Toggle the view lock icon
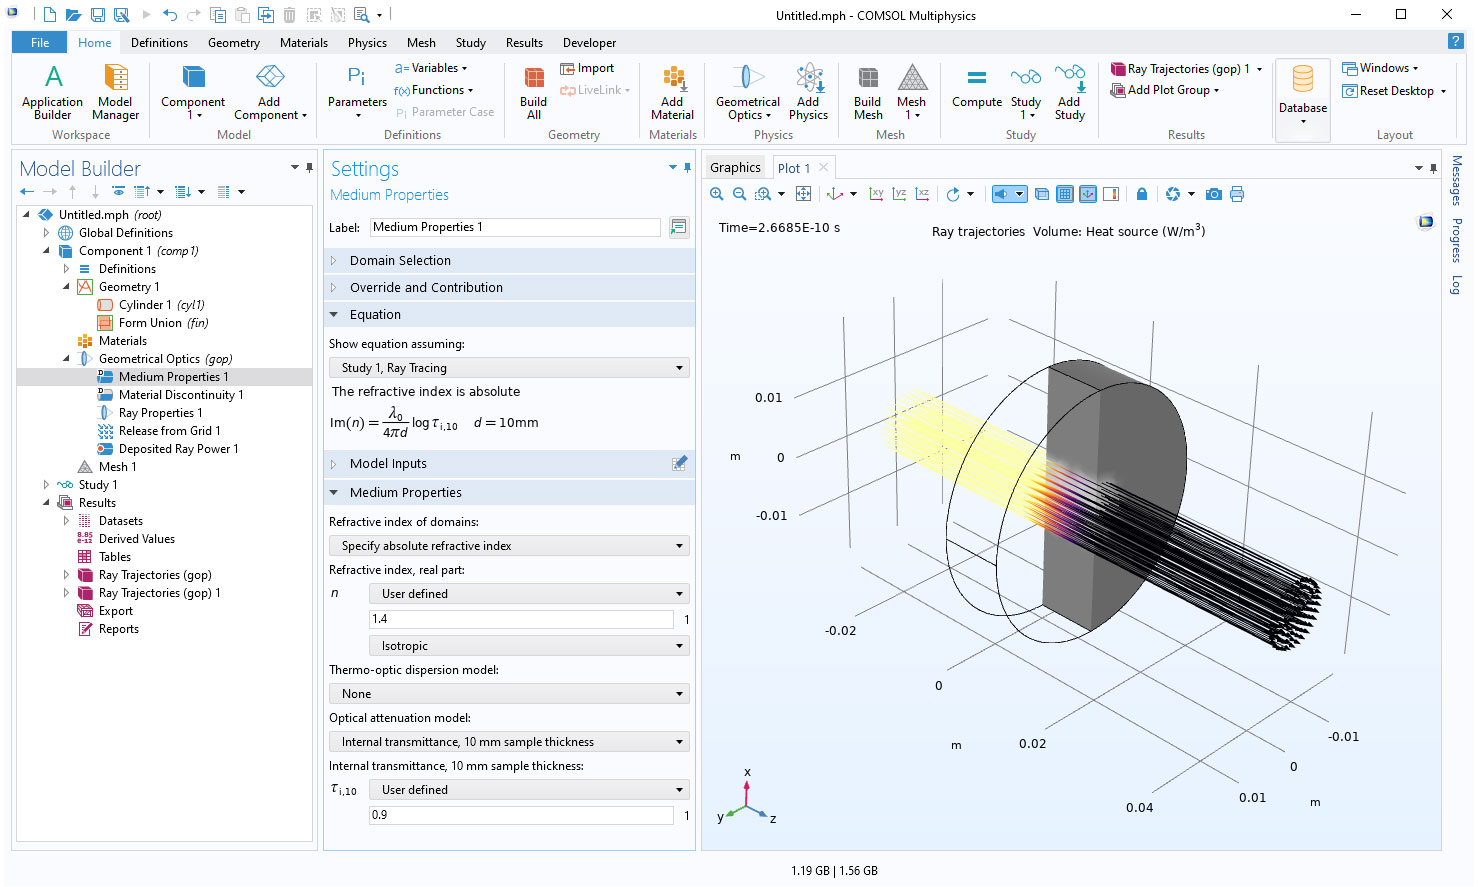Image resolution: width=1478 pixels, height=887 pixels. [1142, 194]
